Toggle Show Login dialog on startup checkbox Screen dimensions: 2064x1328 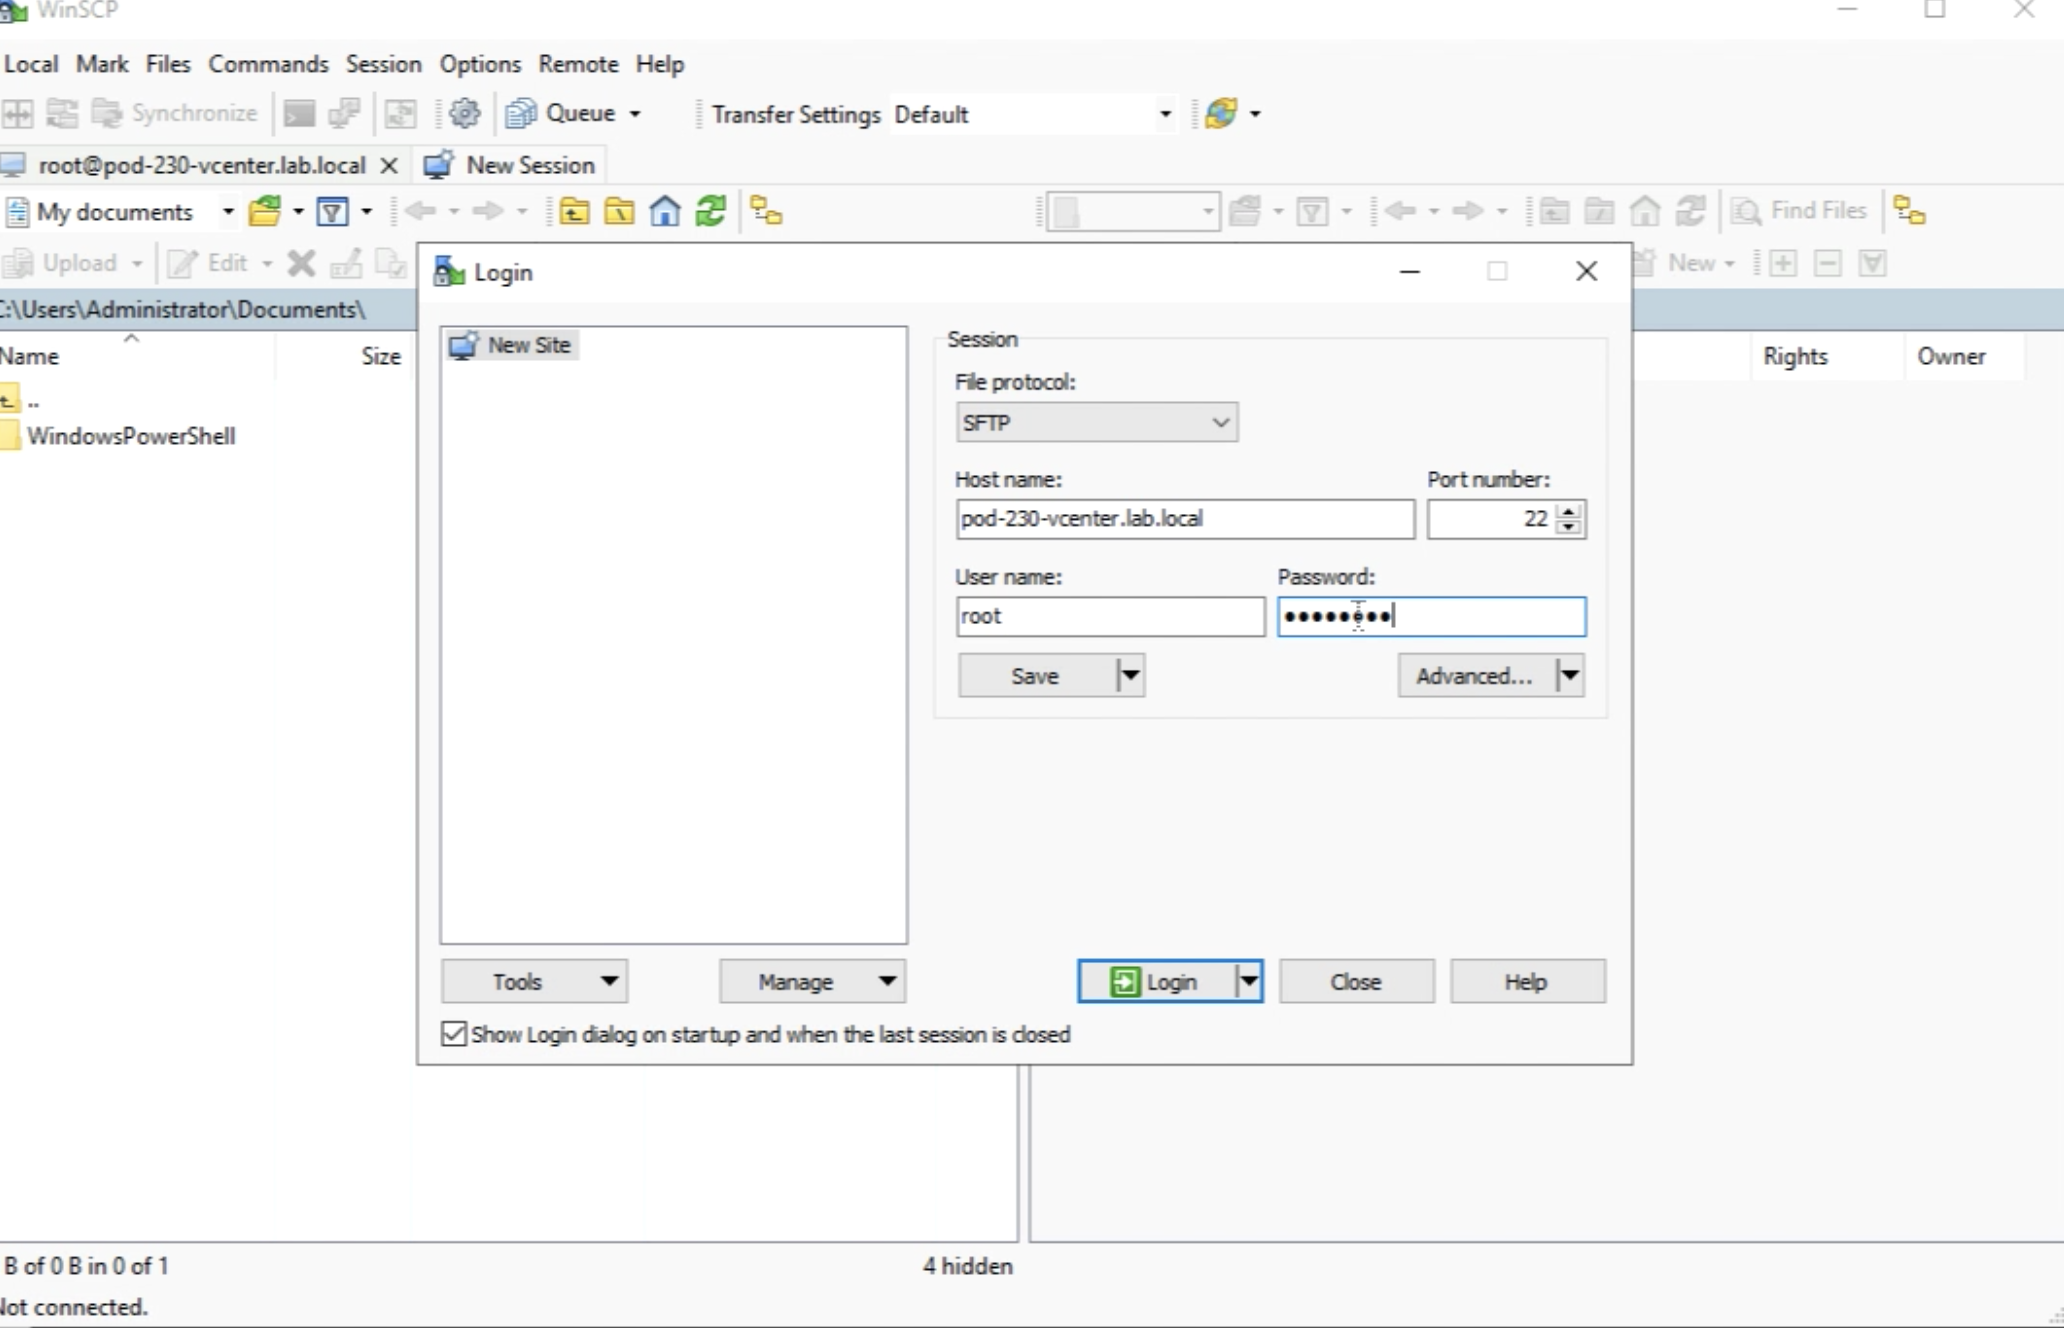454,1033
